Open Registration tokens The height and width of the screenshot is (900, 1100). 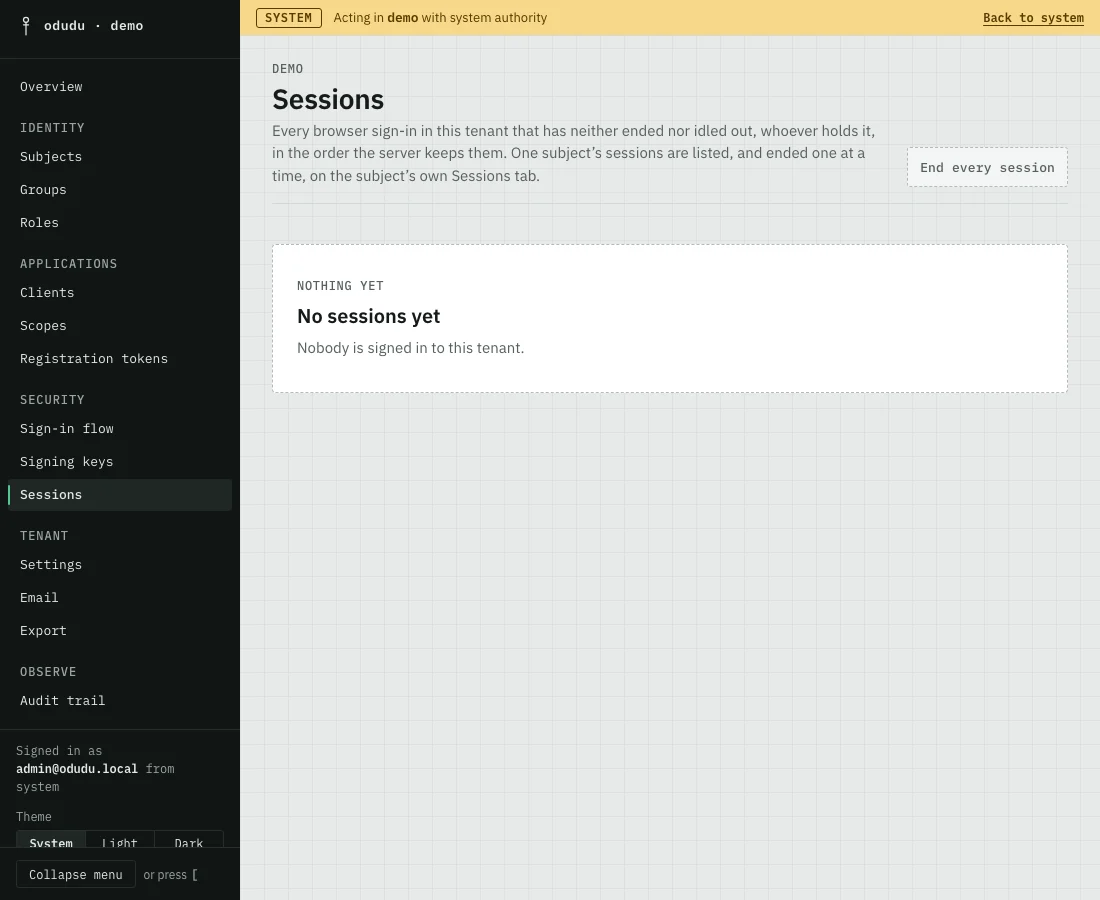[120, 359]
